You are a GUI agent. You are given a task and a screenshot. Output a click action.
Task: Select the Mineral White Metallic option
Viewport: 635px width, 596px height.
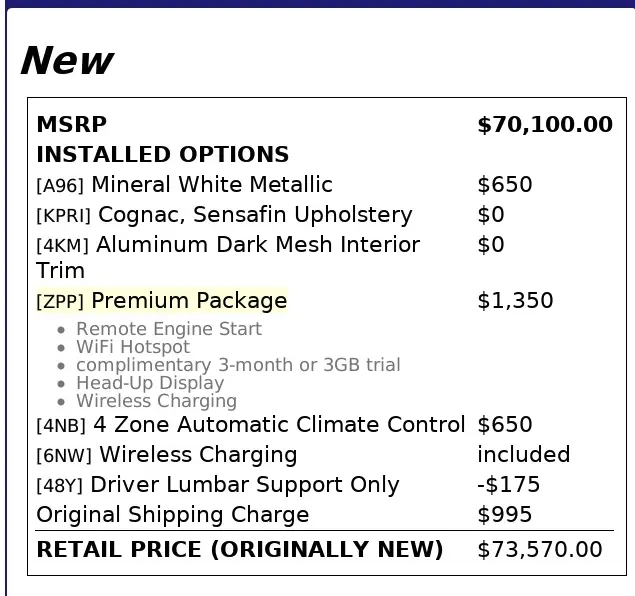click(x=184, y=185)
